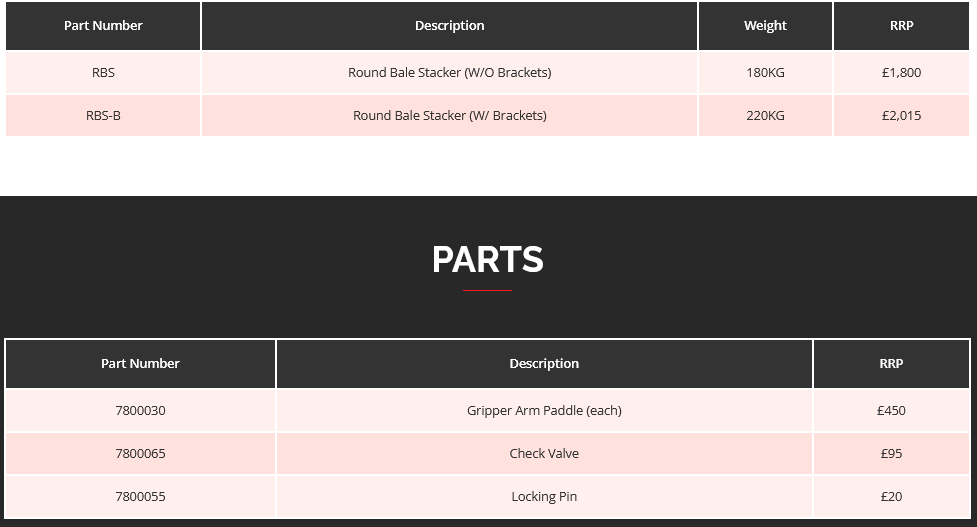Select the RBS-B part number cell
The width and height of the screenshot is (977, 527).
pos(103,115)
